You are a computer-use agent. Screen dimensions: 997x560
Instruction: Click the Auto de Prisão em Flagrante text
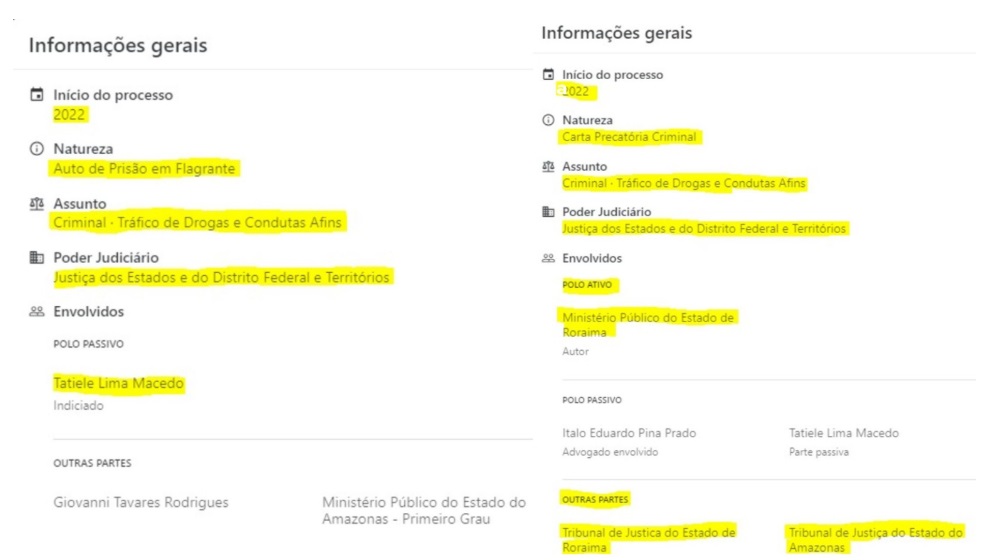(145, 169)
